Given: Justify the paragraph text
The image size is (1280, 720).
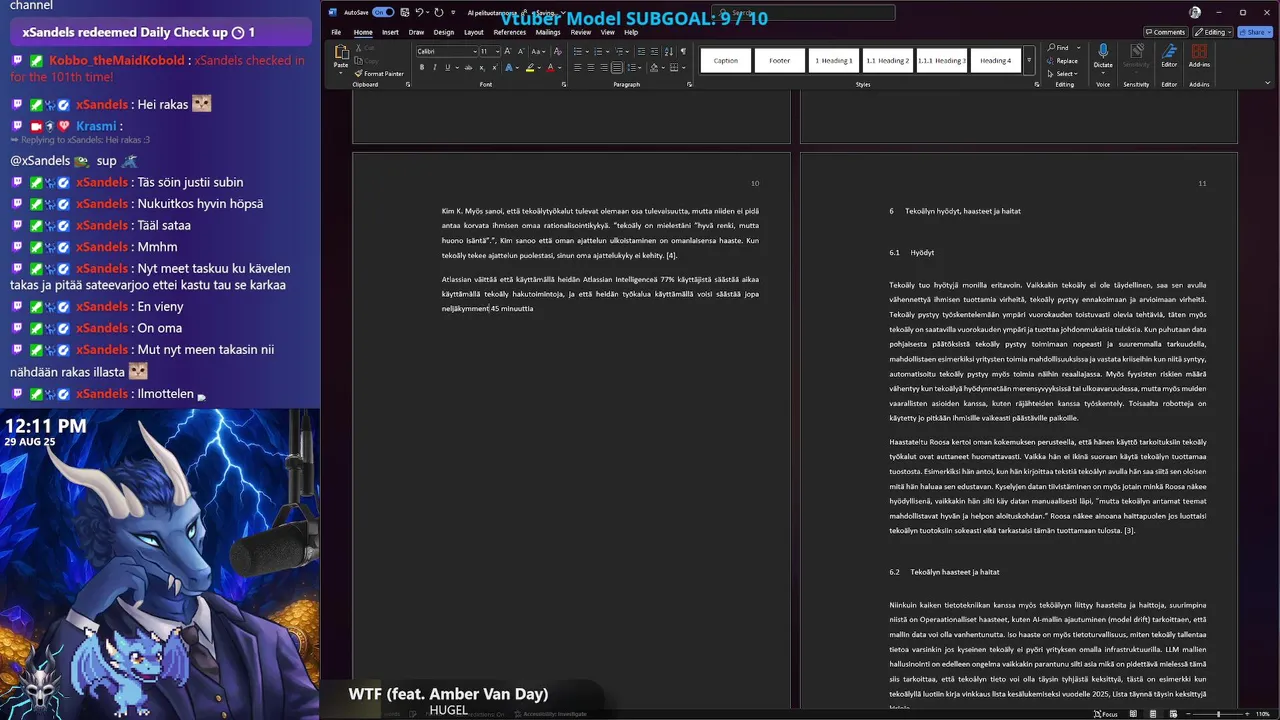Looking at the screenshot, I should (617, 67).
